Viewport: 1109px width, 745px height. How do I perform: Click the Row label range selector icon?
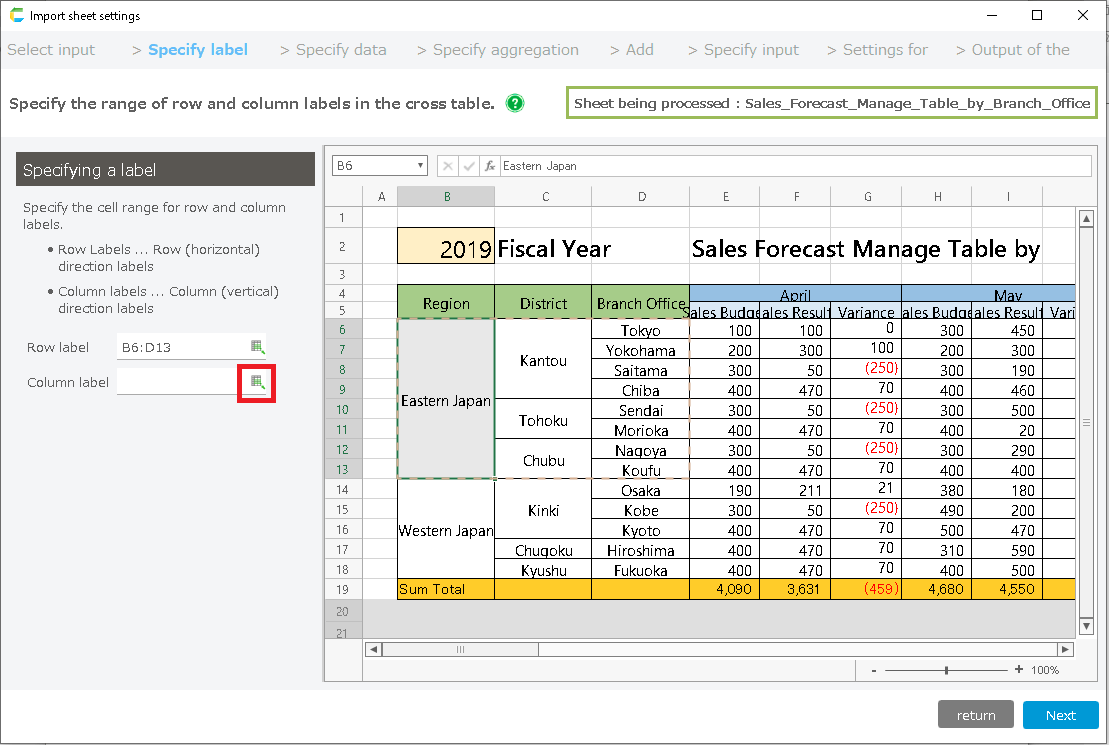[257, 347]
